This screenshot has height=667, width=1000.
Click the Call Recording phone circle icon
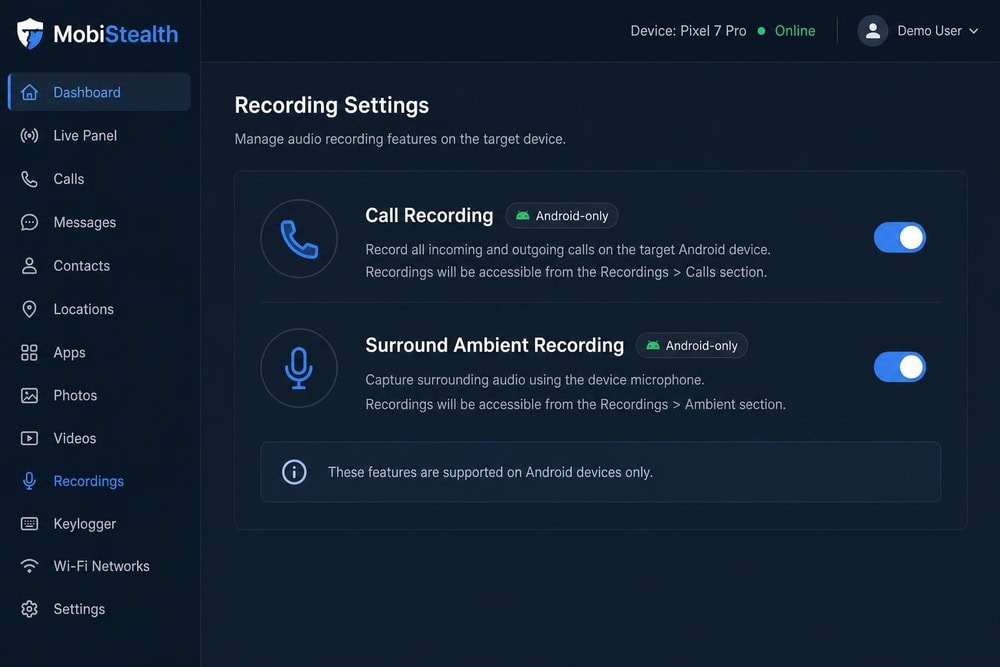pos(299,238)
